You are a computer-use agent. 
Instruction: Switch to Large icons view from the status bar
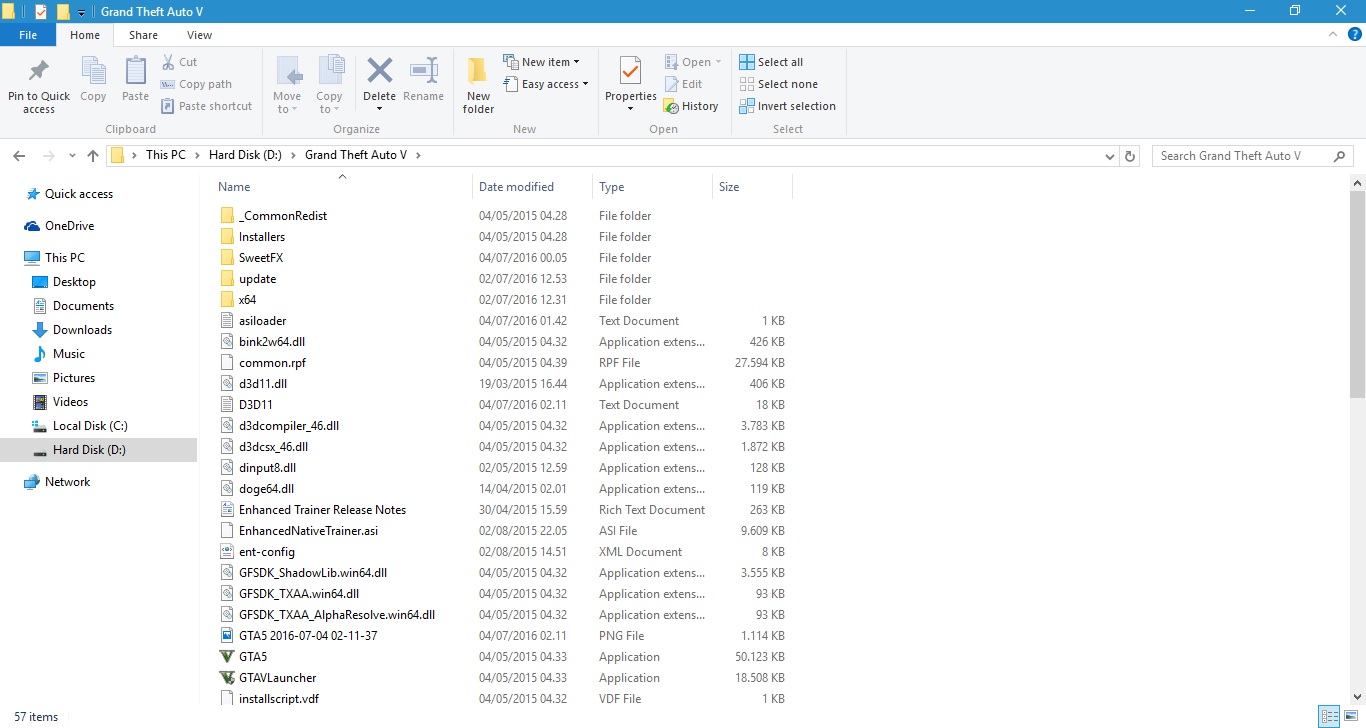coord(1350,716)
